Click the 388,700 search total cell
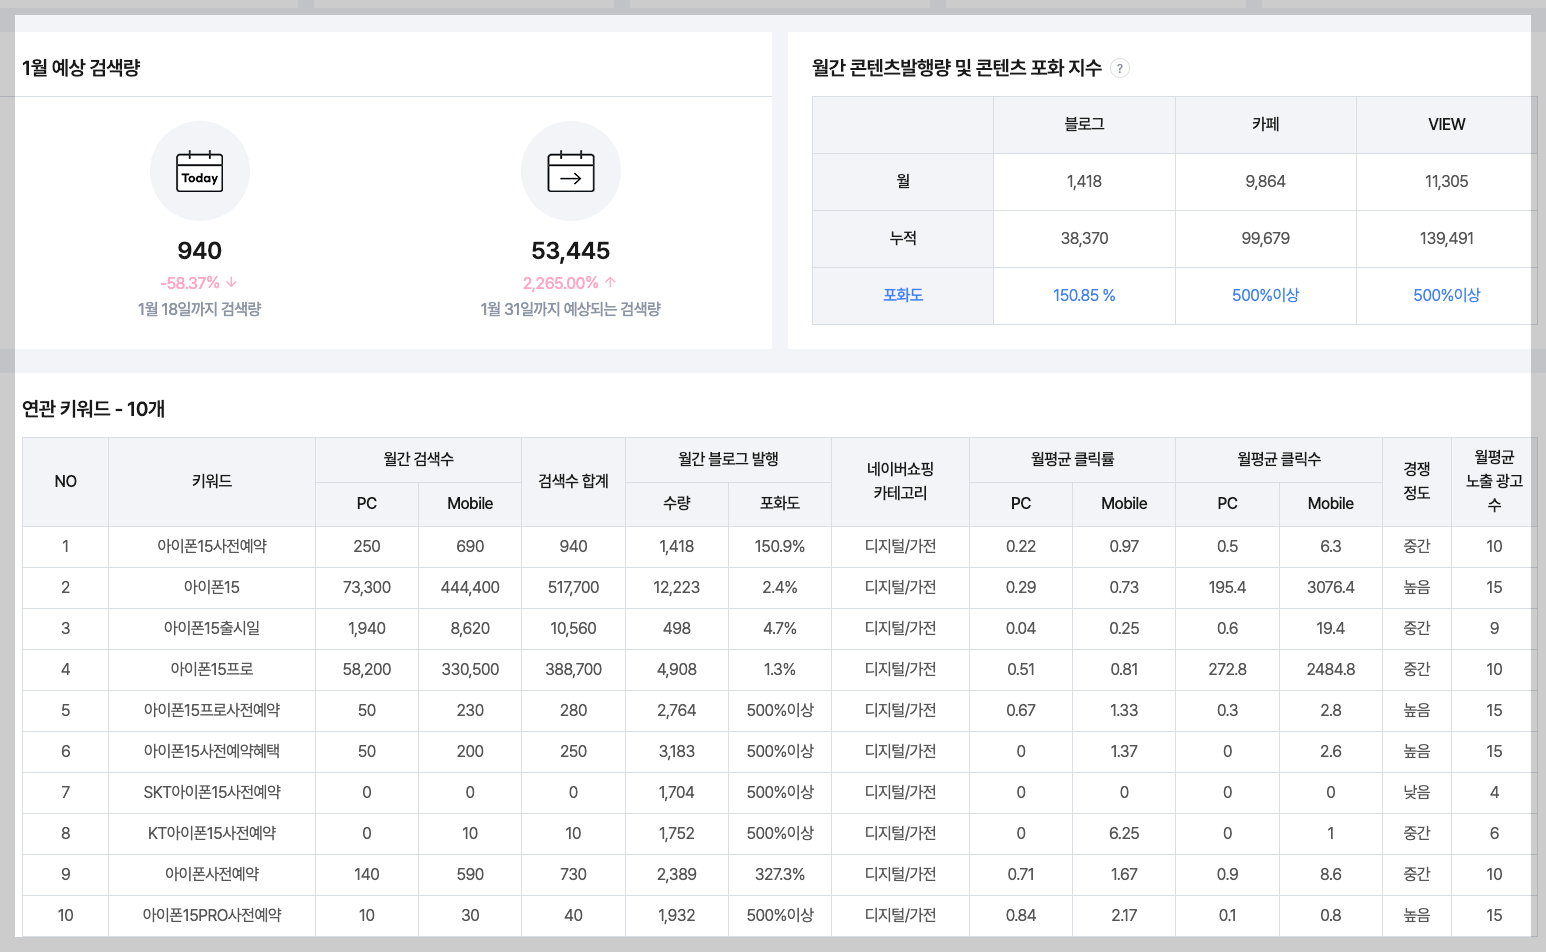The height and width of the screenshot is (952, 1546). [573, 669]
